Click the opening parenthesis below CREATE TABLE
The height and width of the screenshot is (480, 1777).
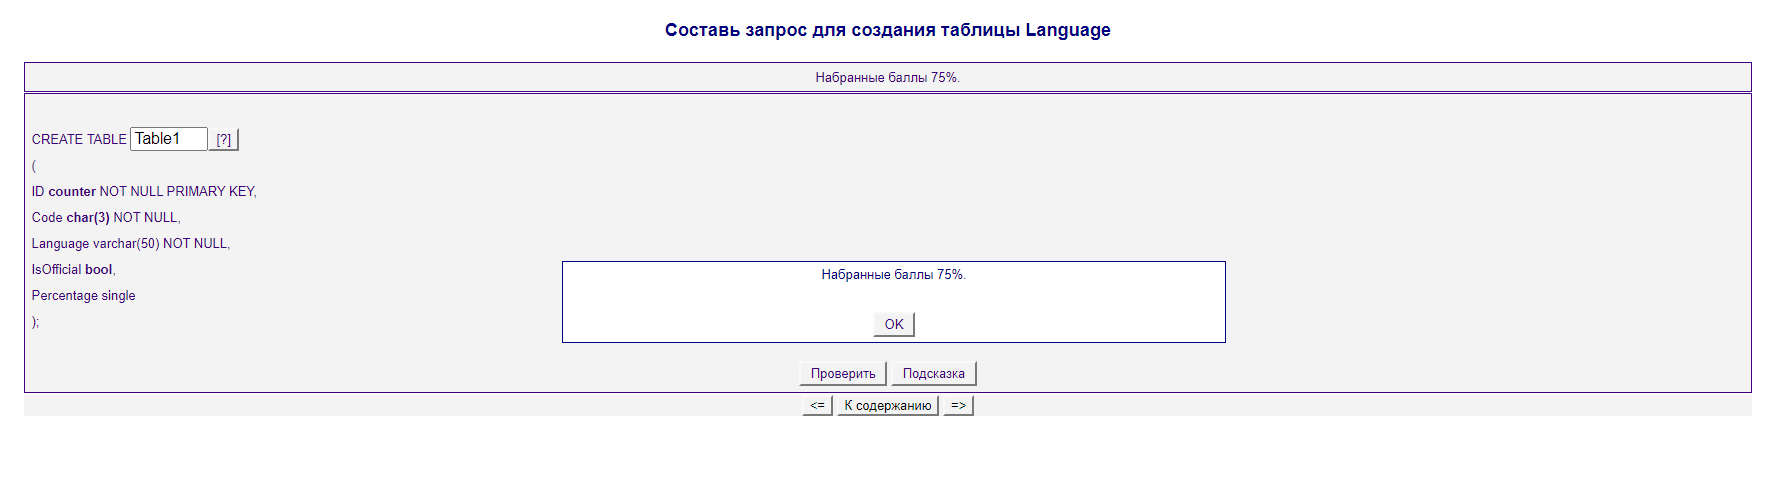tap(34, 165)
